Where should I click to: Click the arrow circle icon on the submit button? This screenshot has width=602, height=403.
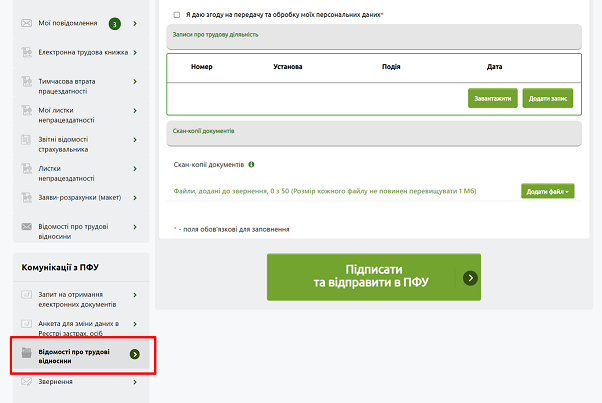point(470,278)
